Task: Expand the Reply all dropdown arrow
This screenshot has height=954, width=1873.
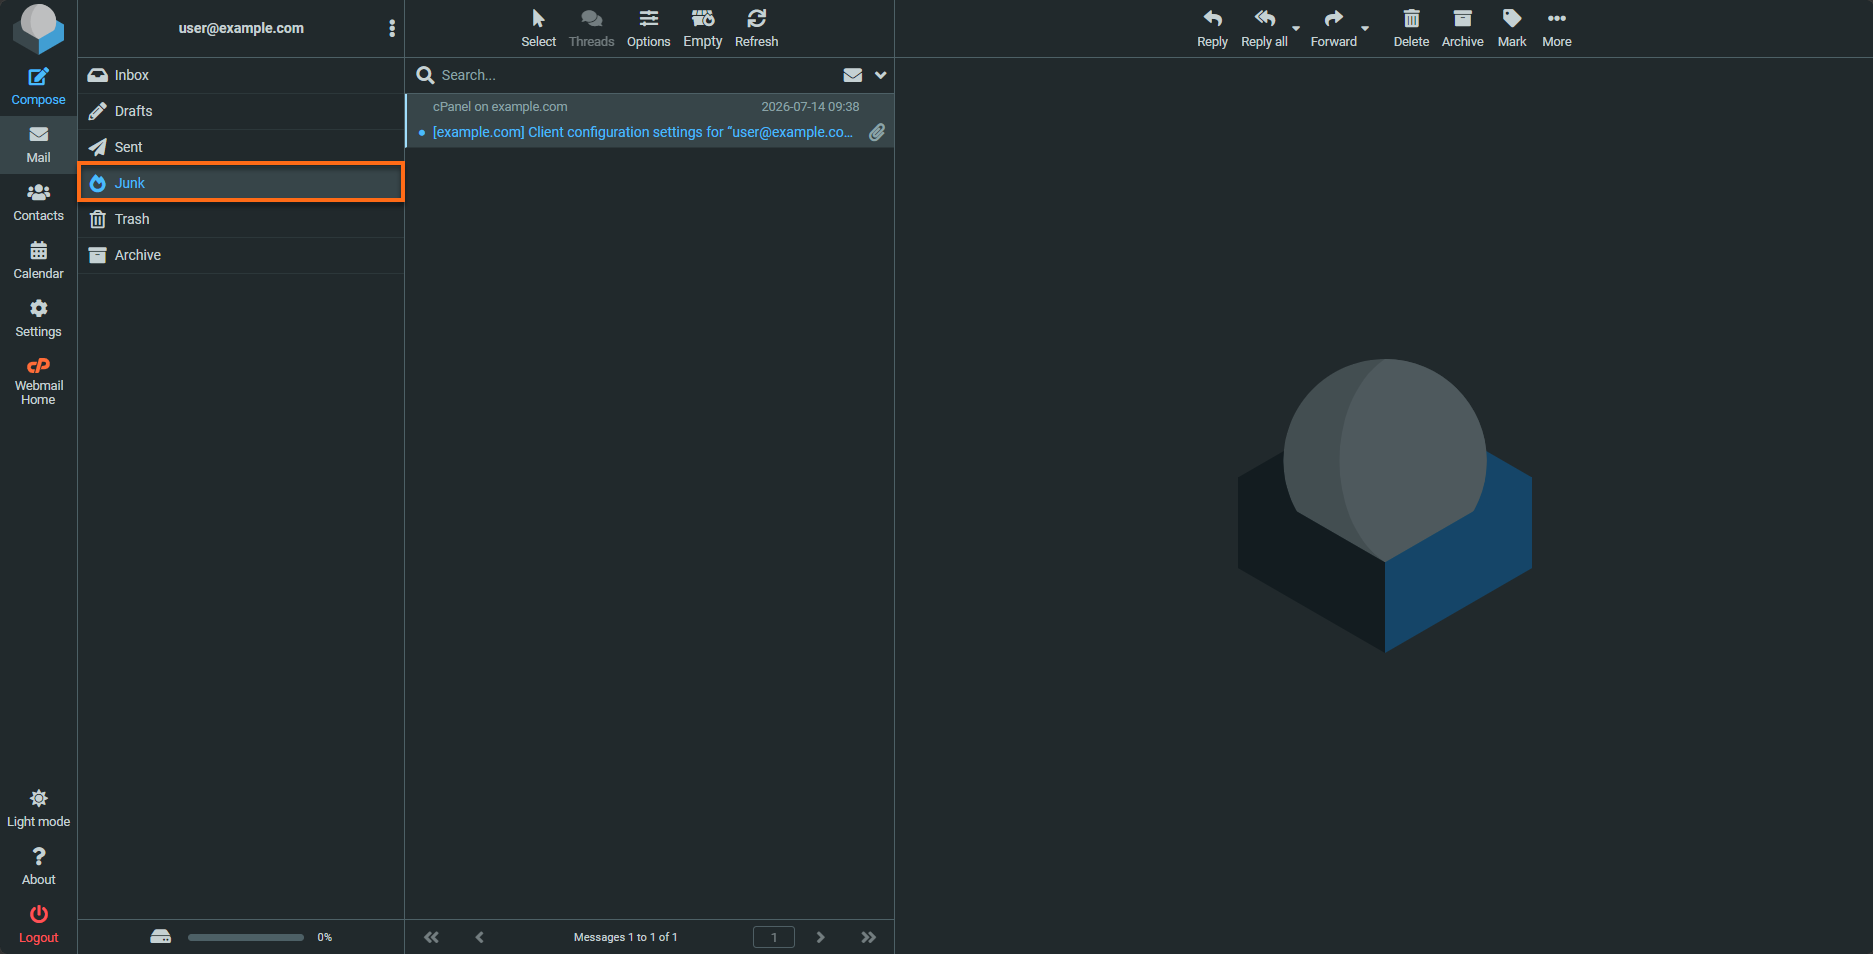Action: pyautogui.click(x=1296, y=29)
